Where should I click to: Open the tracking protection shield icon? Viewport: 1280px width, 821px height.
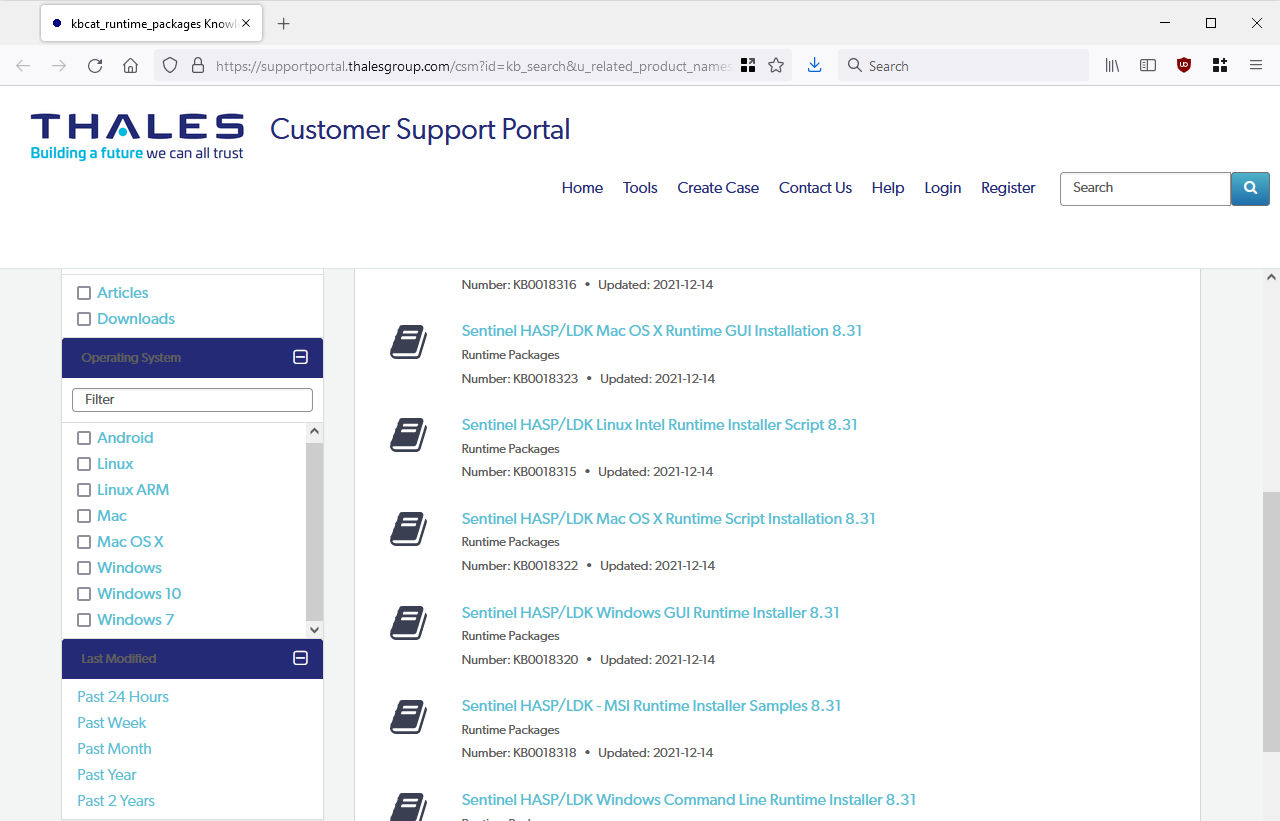pyautogui.click(x=170, y=66)
